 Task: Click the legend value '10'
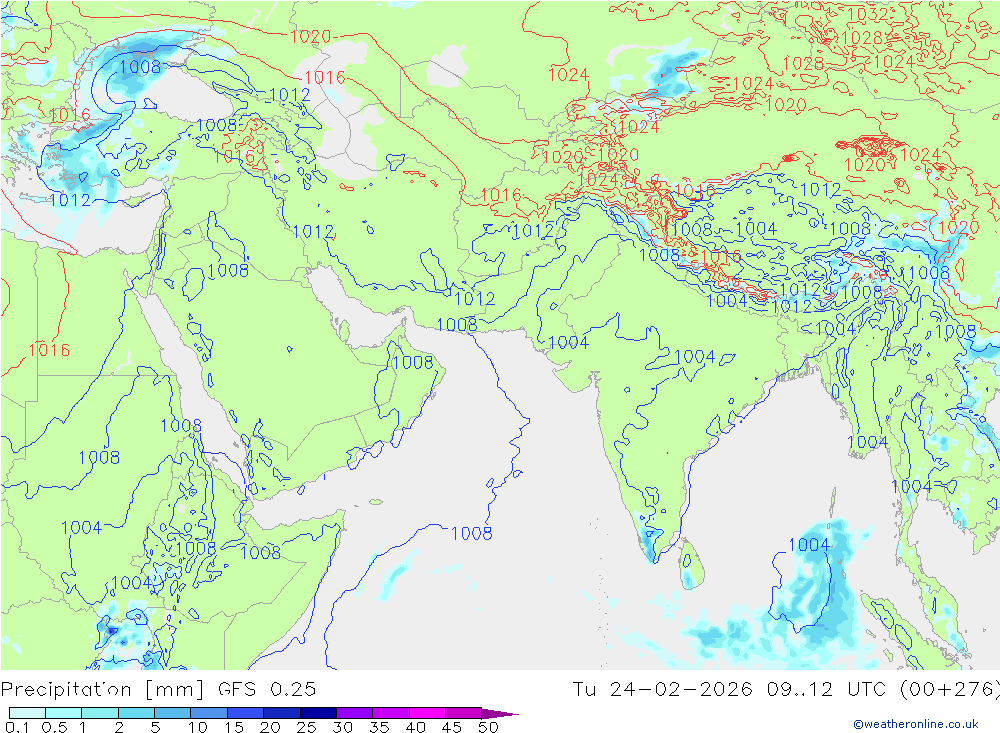198,727
